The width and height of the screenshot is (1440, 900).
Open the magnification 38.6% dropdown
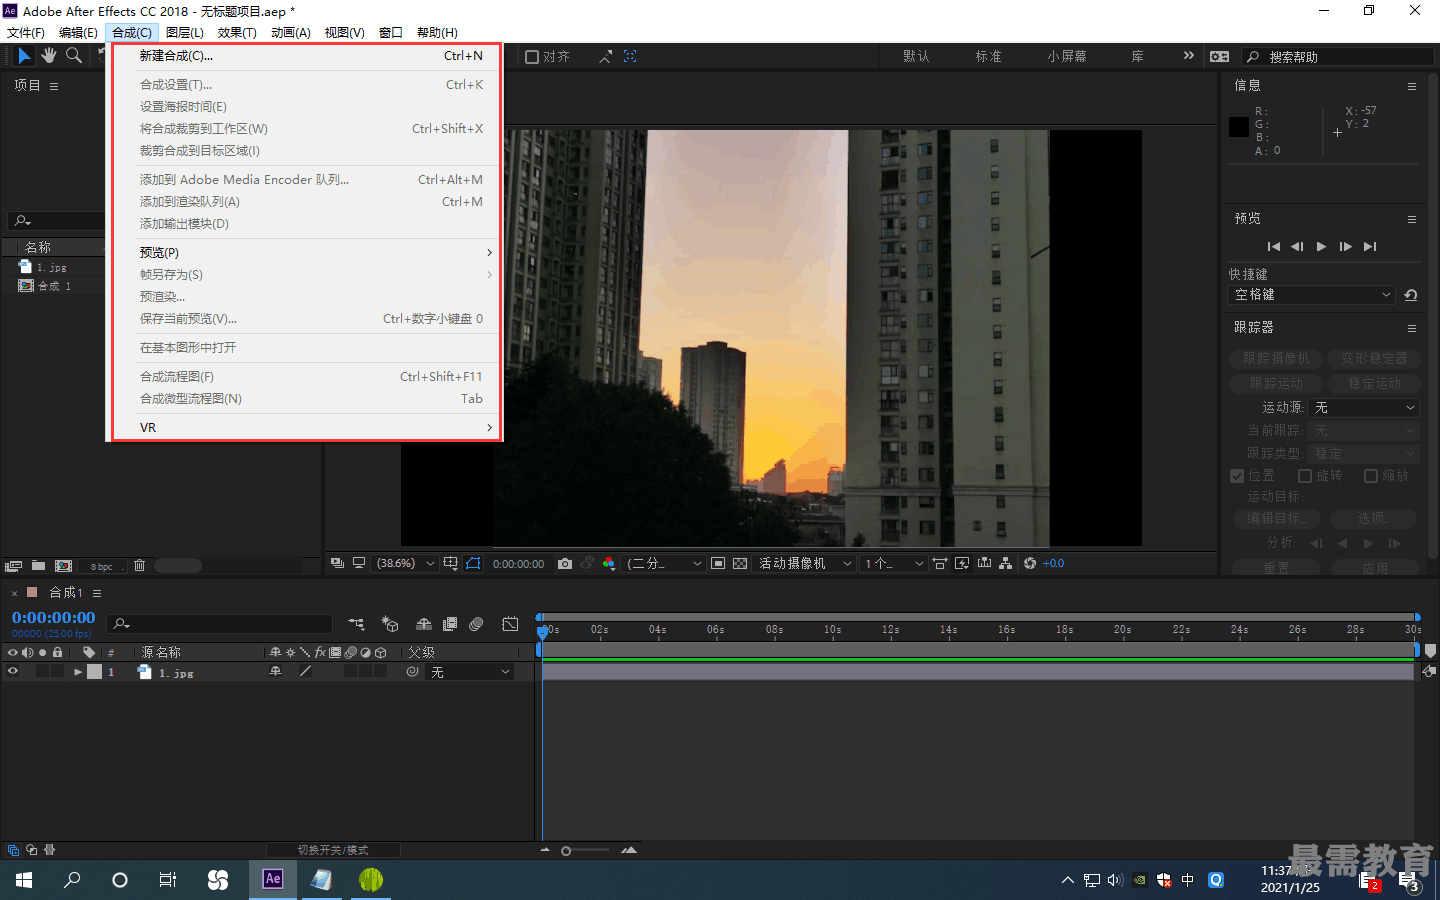click(x=404, y=564)
